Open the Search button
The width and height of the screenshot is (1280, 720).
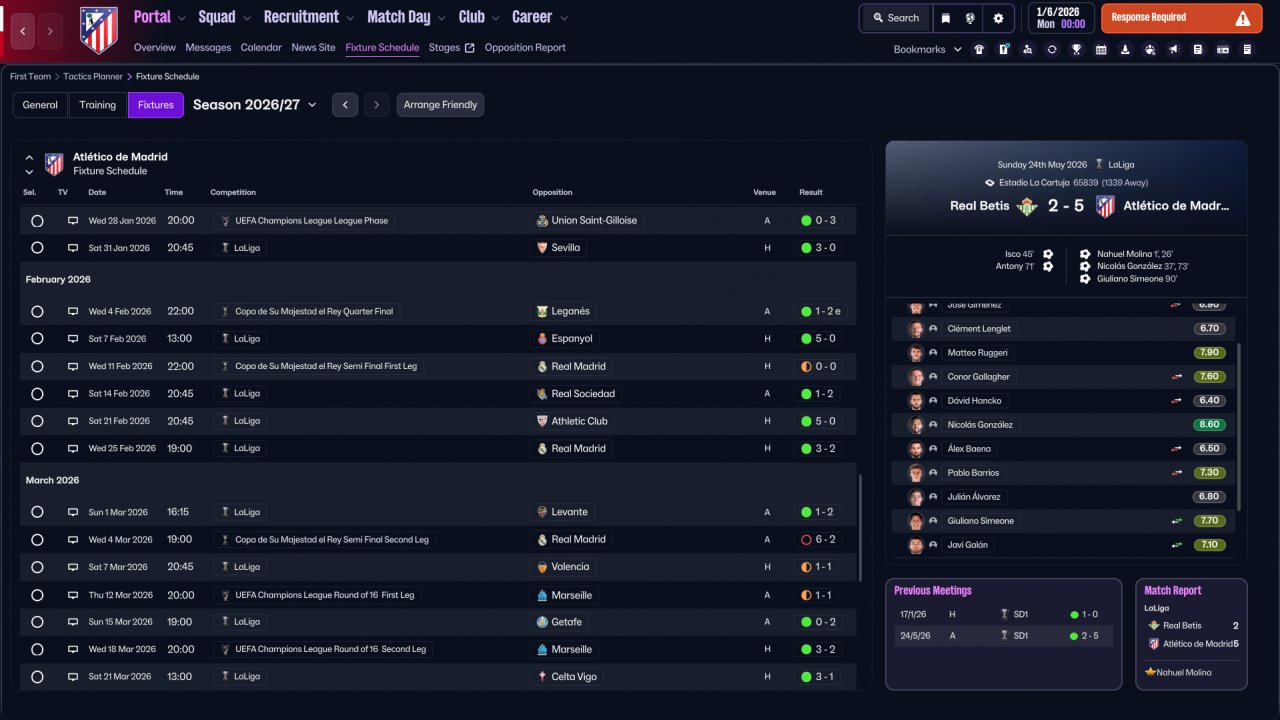pyautogui.click(x=895, y=18)
